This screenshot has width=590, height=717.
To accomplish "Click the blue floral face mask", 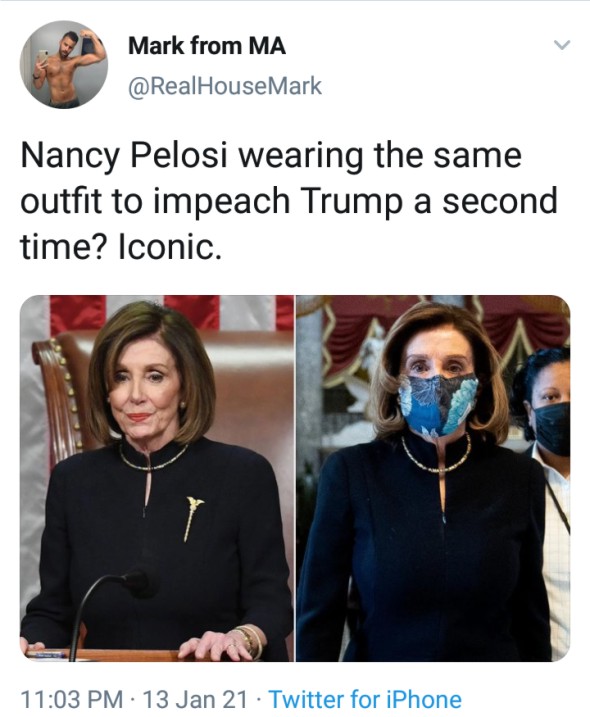I will tap(438, 404).
